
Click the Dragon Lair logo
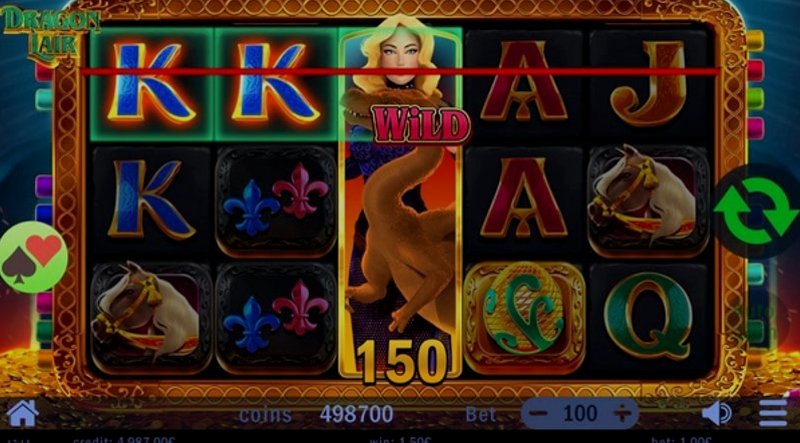(49, 33)
